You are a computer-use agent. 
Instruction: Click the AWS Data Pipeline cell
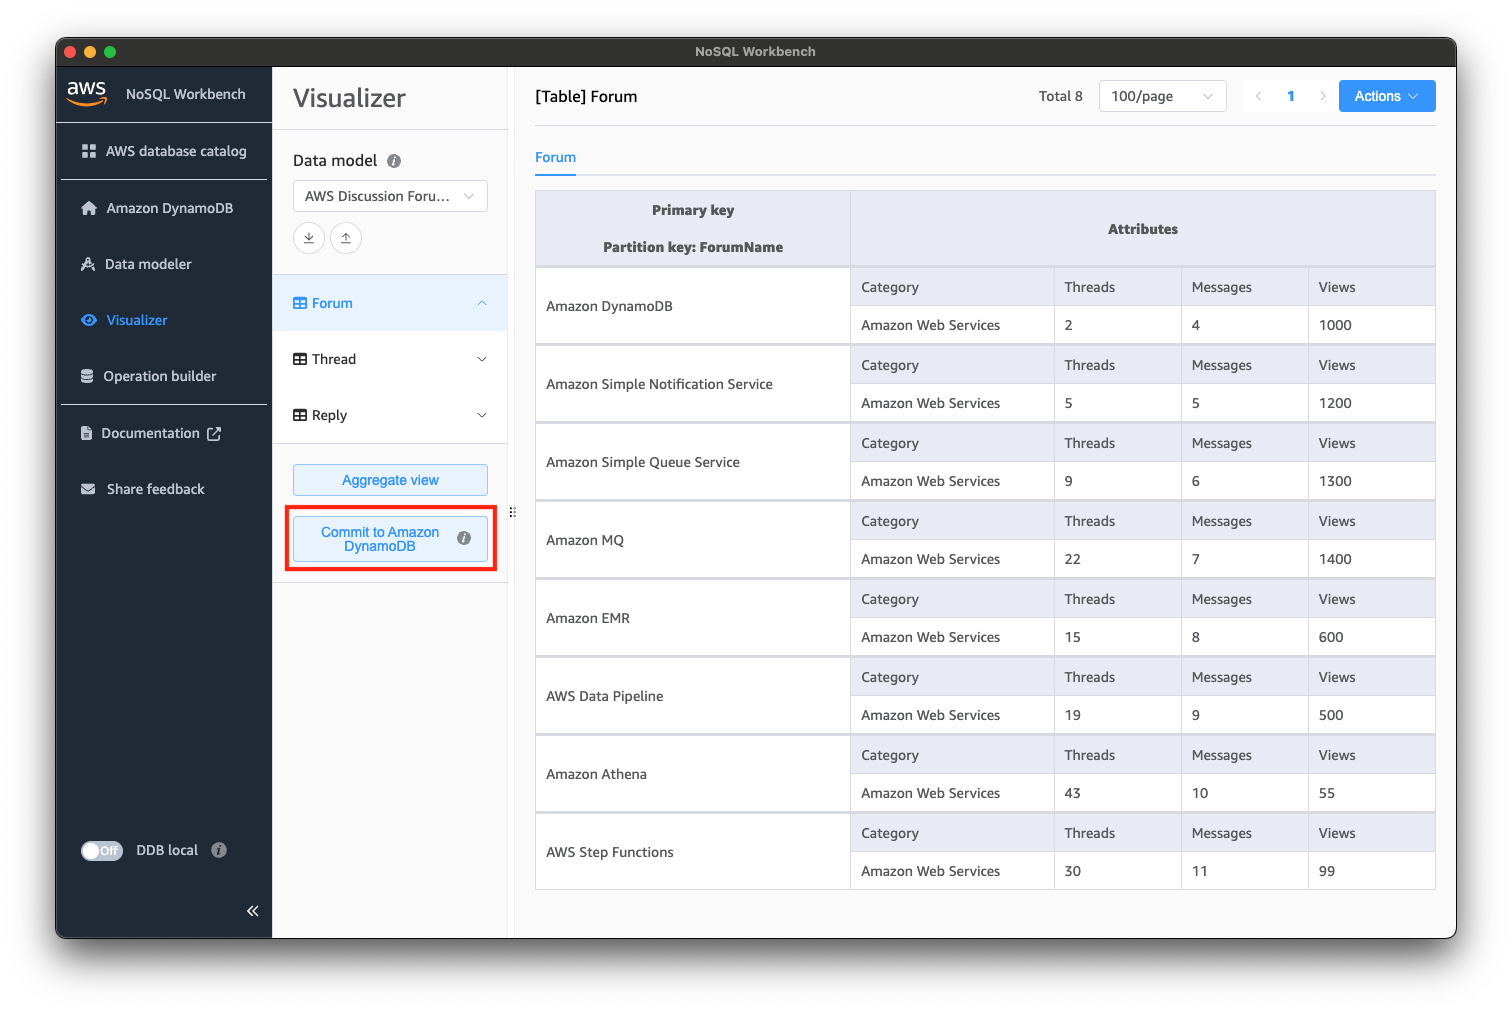[693, 696]
